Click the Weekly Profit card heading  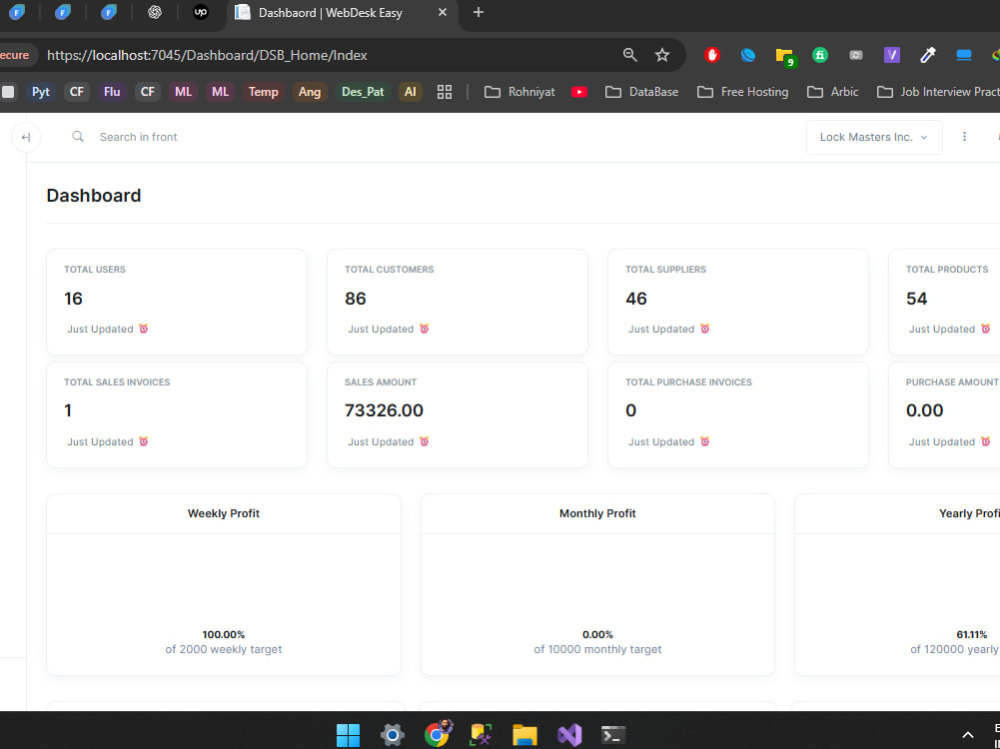point(223,514)
